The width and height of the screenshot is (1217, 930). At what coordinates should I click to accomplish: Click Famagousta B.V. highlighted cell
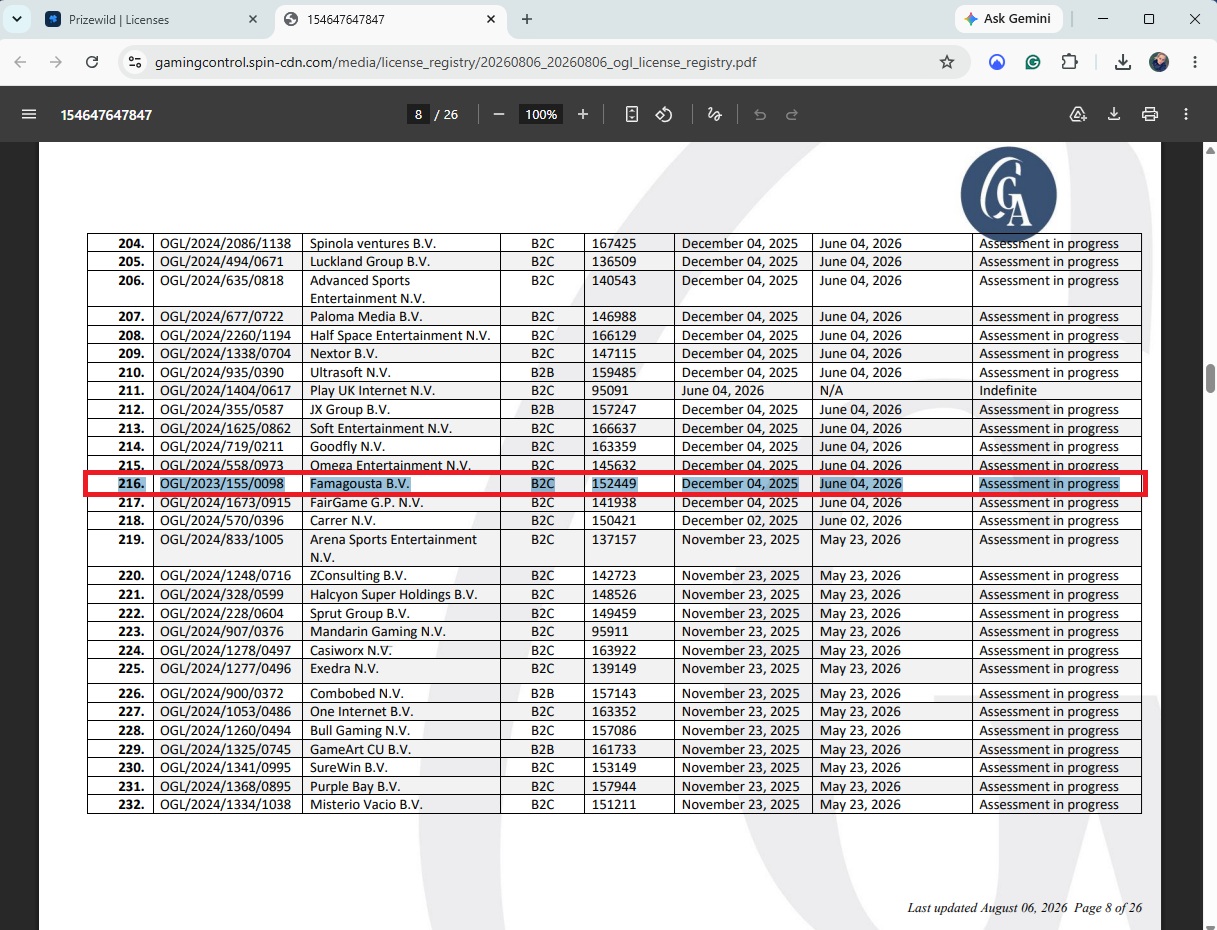tap(401, 483)
